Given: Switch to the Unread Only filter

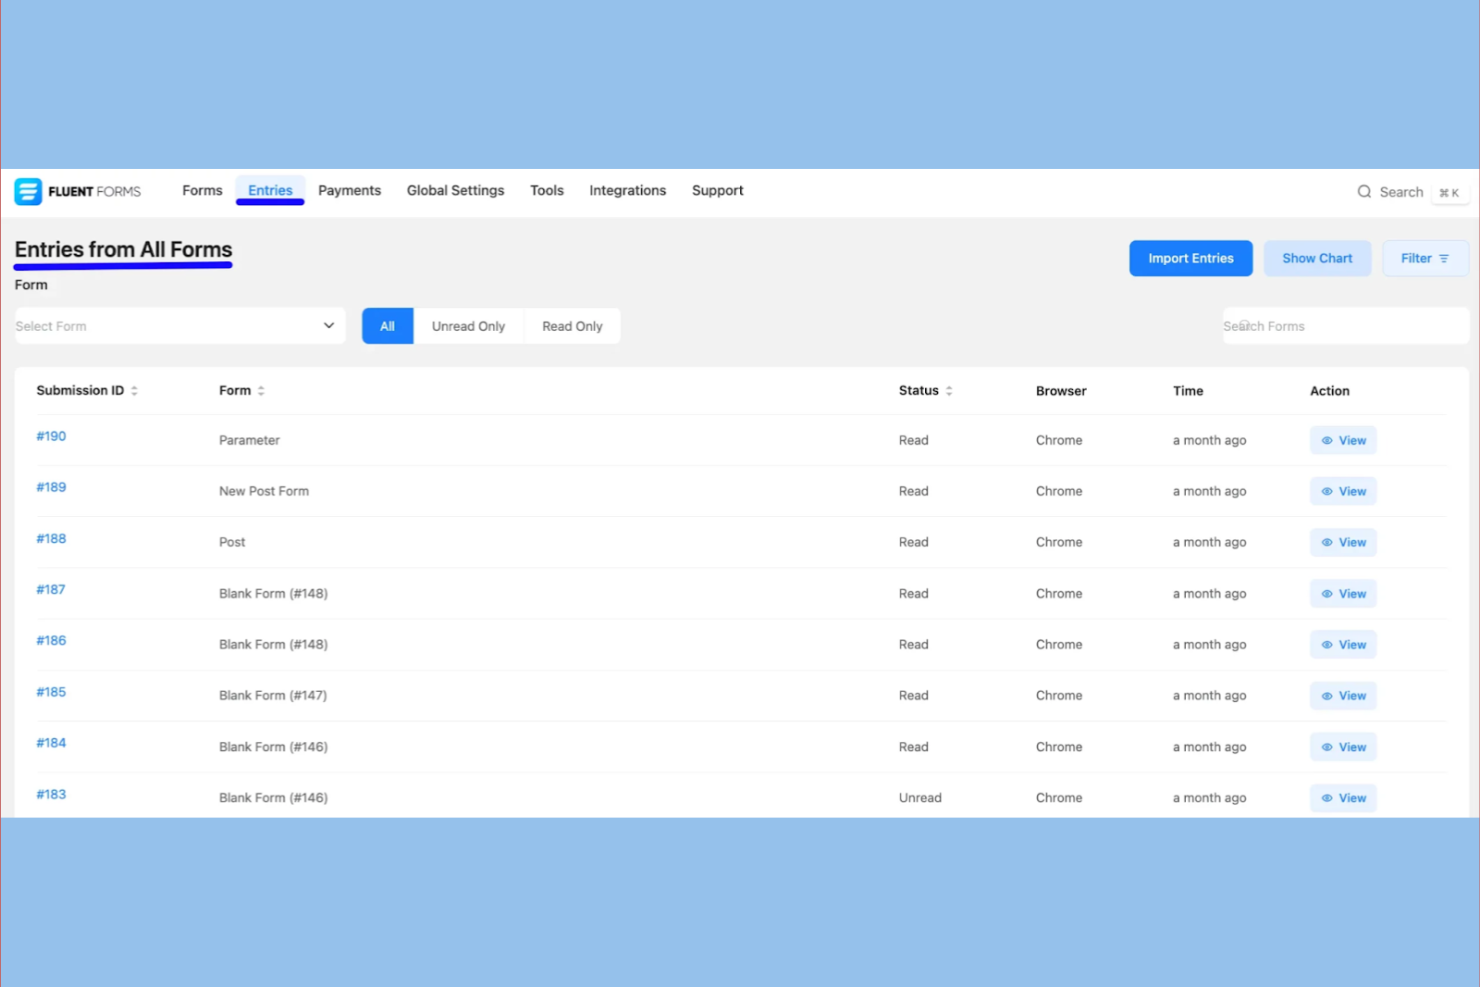Looking at the screenshot, I should pyautogui.click(x=468, y=325).
